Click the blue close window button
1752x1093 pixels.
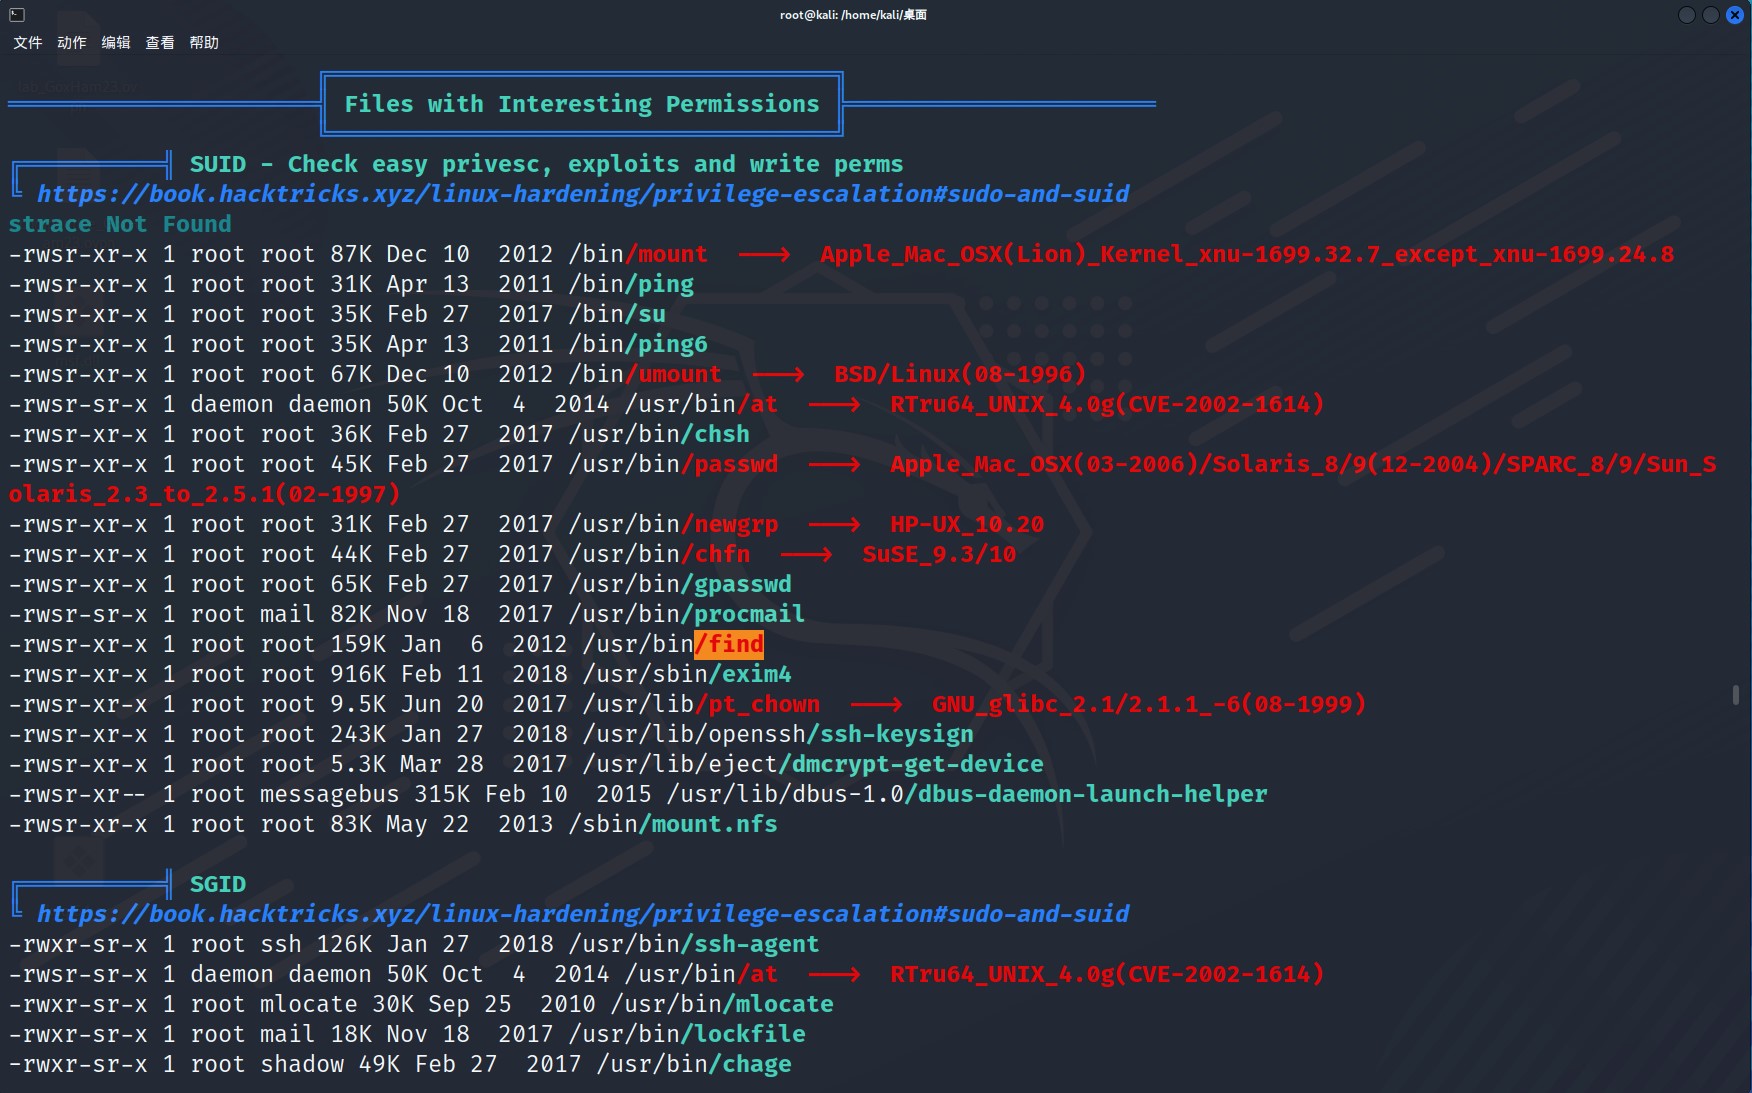(x=1735, y=14)
